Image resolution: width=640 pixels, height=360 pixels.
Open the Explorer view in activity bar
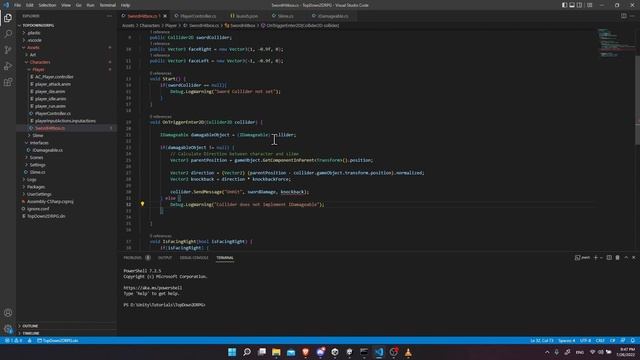8,18
